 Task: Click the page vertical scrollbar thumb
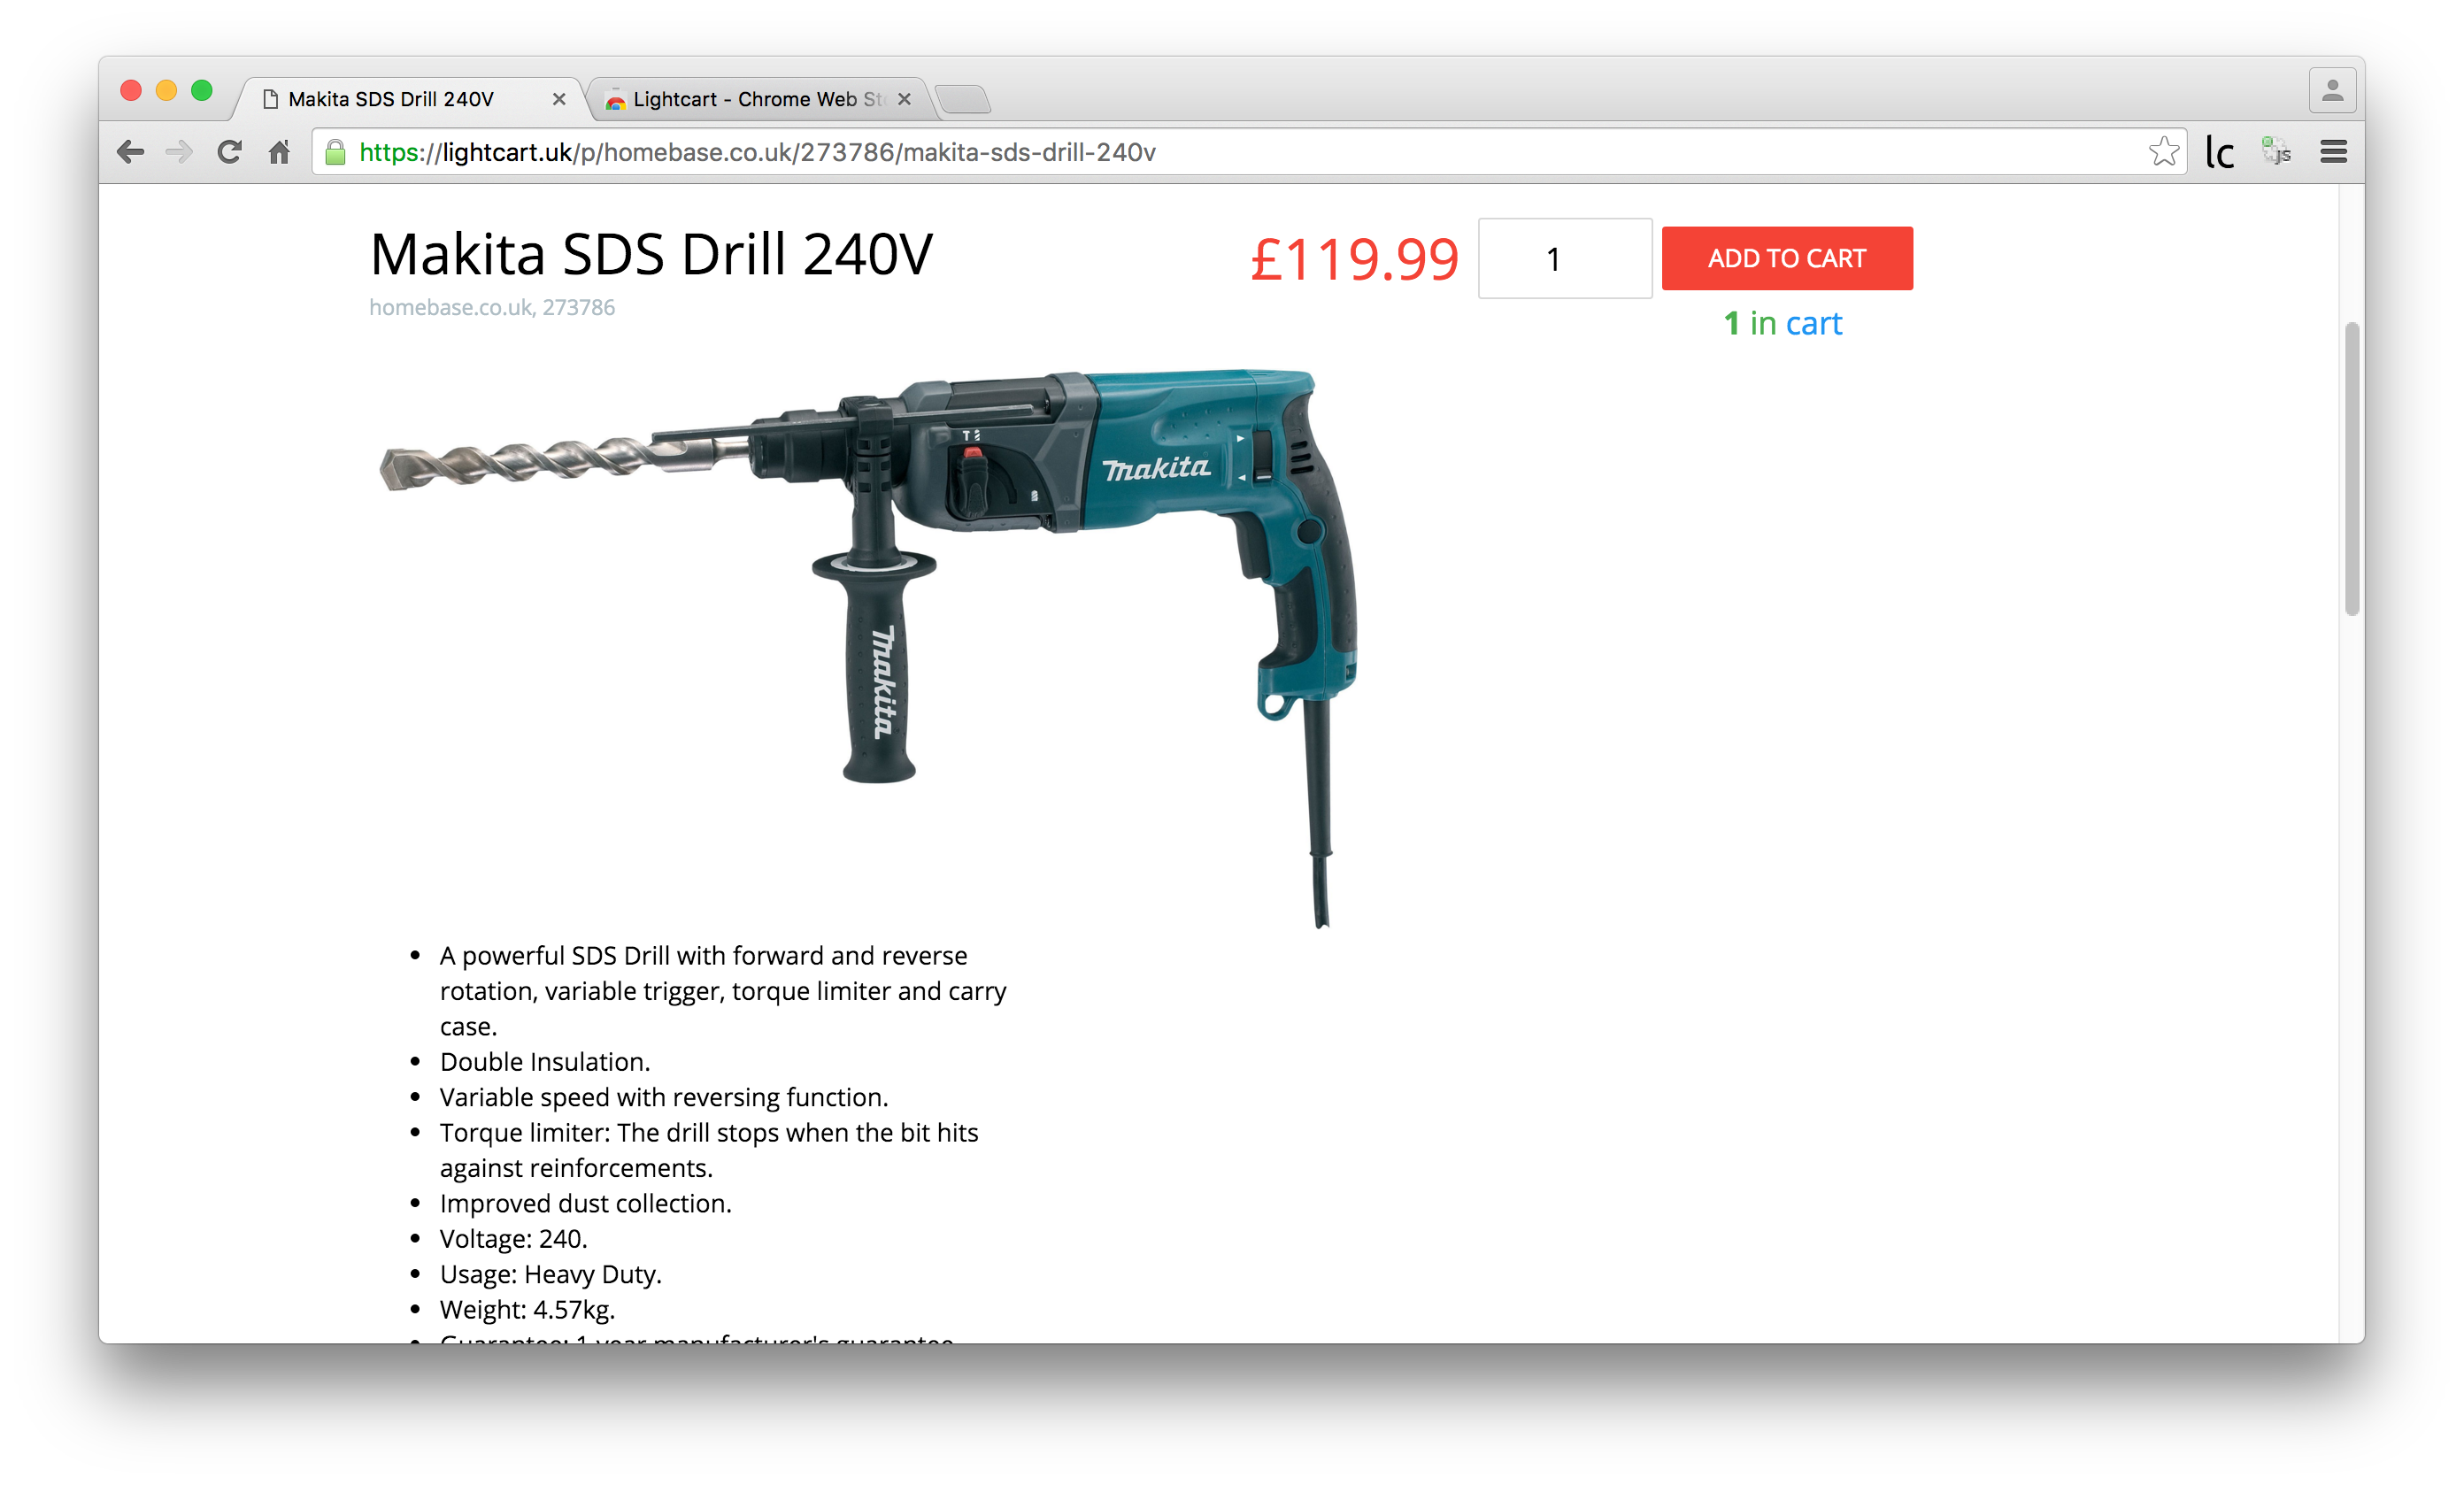(x=2352, y=469)
